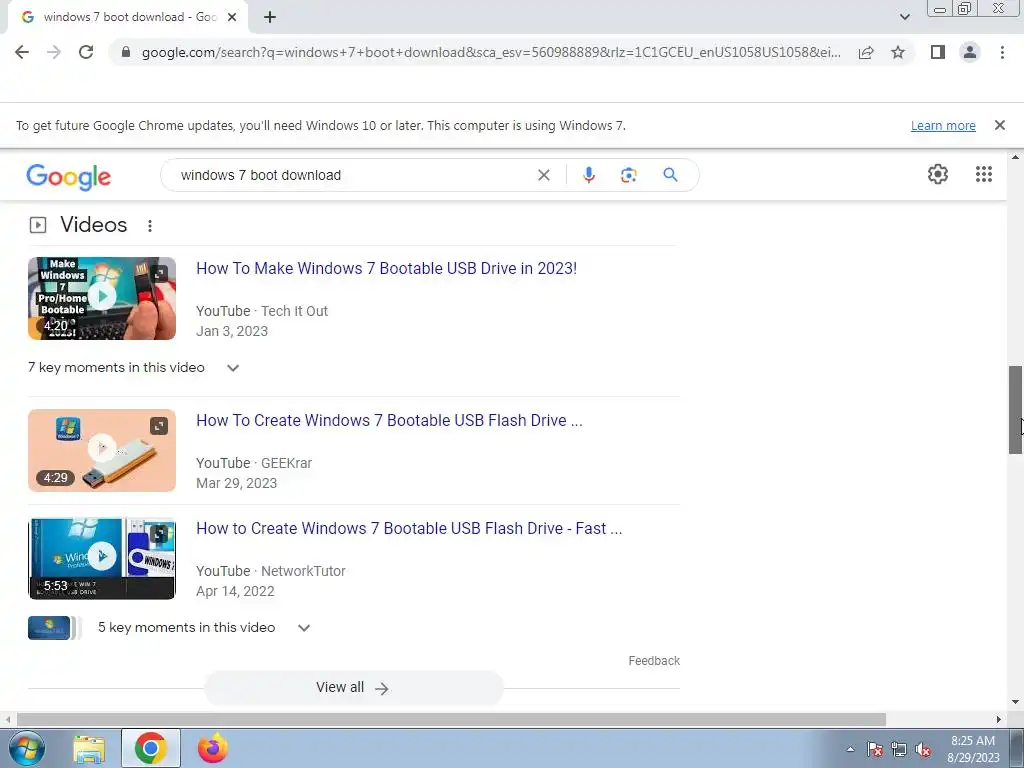The image size is (1024, 768).
Task: Click the forward navigation arrow
Action: [x=54, y=52]
